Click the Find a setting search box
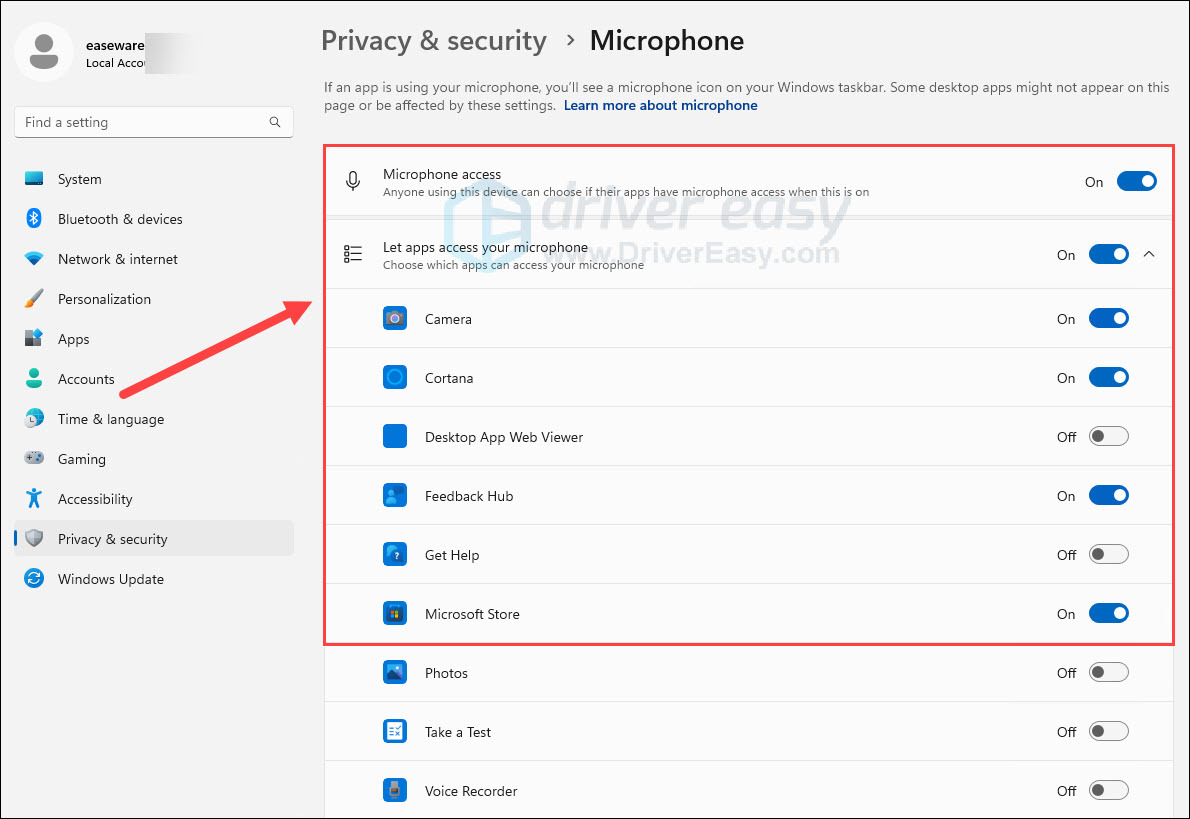 click(153, 122)
